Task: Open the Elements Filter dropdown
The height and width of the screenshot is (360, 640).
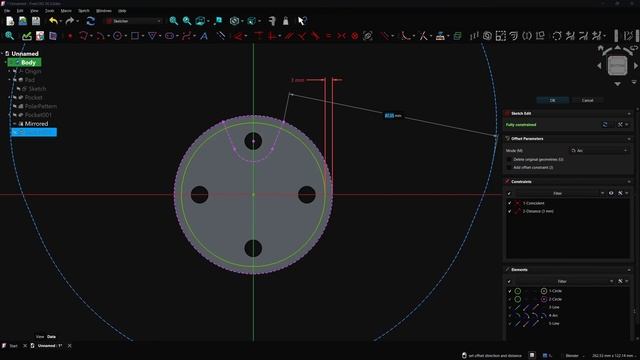Action: [611, 281]
